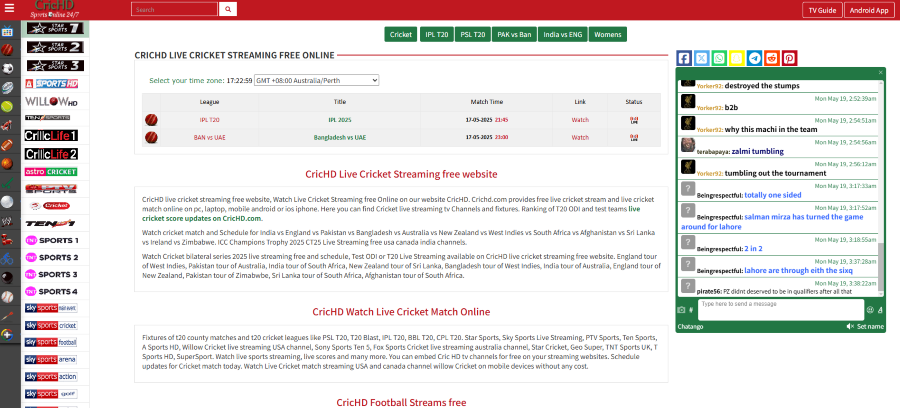Viewport: 900px width, 408px height.
Task: Open the CricLife 2 channel
Action: point(51,154)
